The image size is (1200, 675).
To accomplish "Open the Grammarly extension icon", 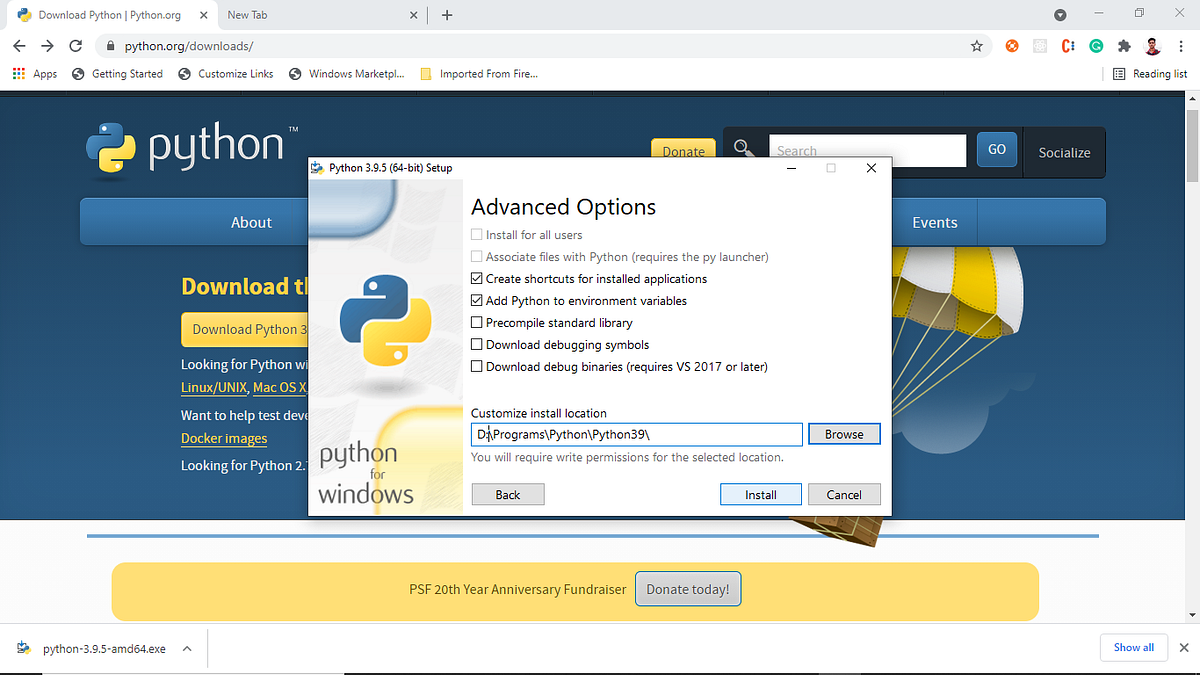I will (1096, 45).
